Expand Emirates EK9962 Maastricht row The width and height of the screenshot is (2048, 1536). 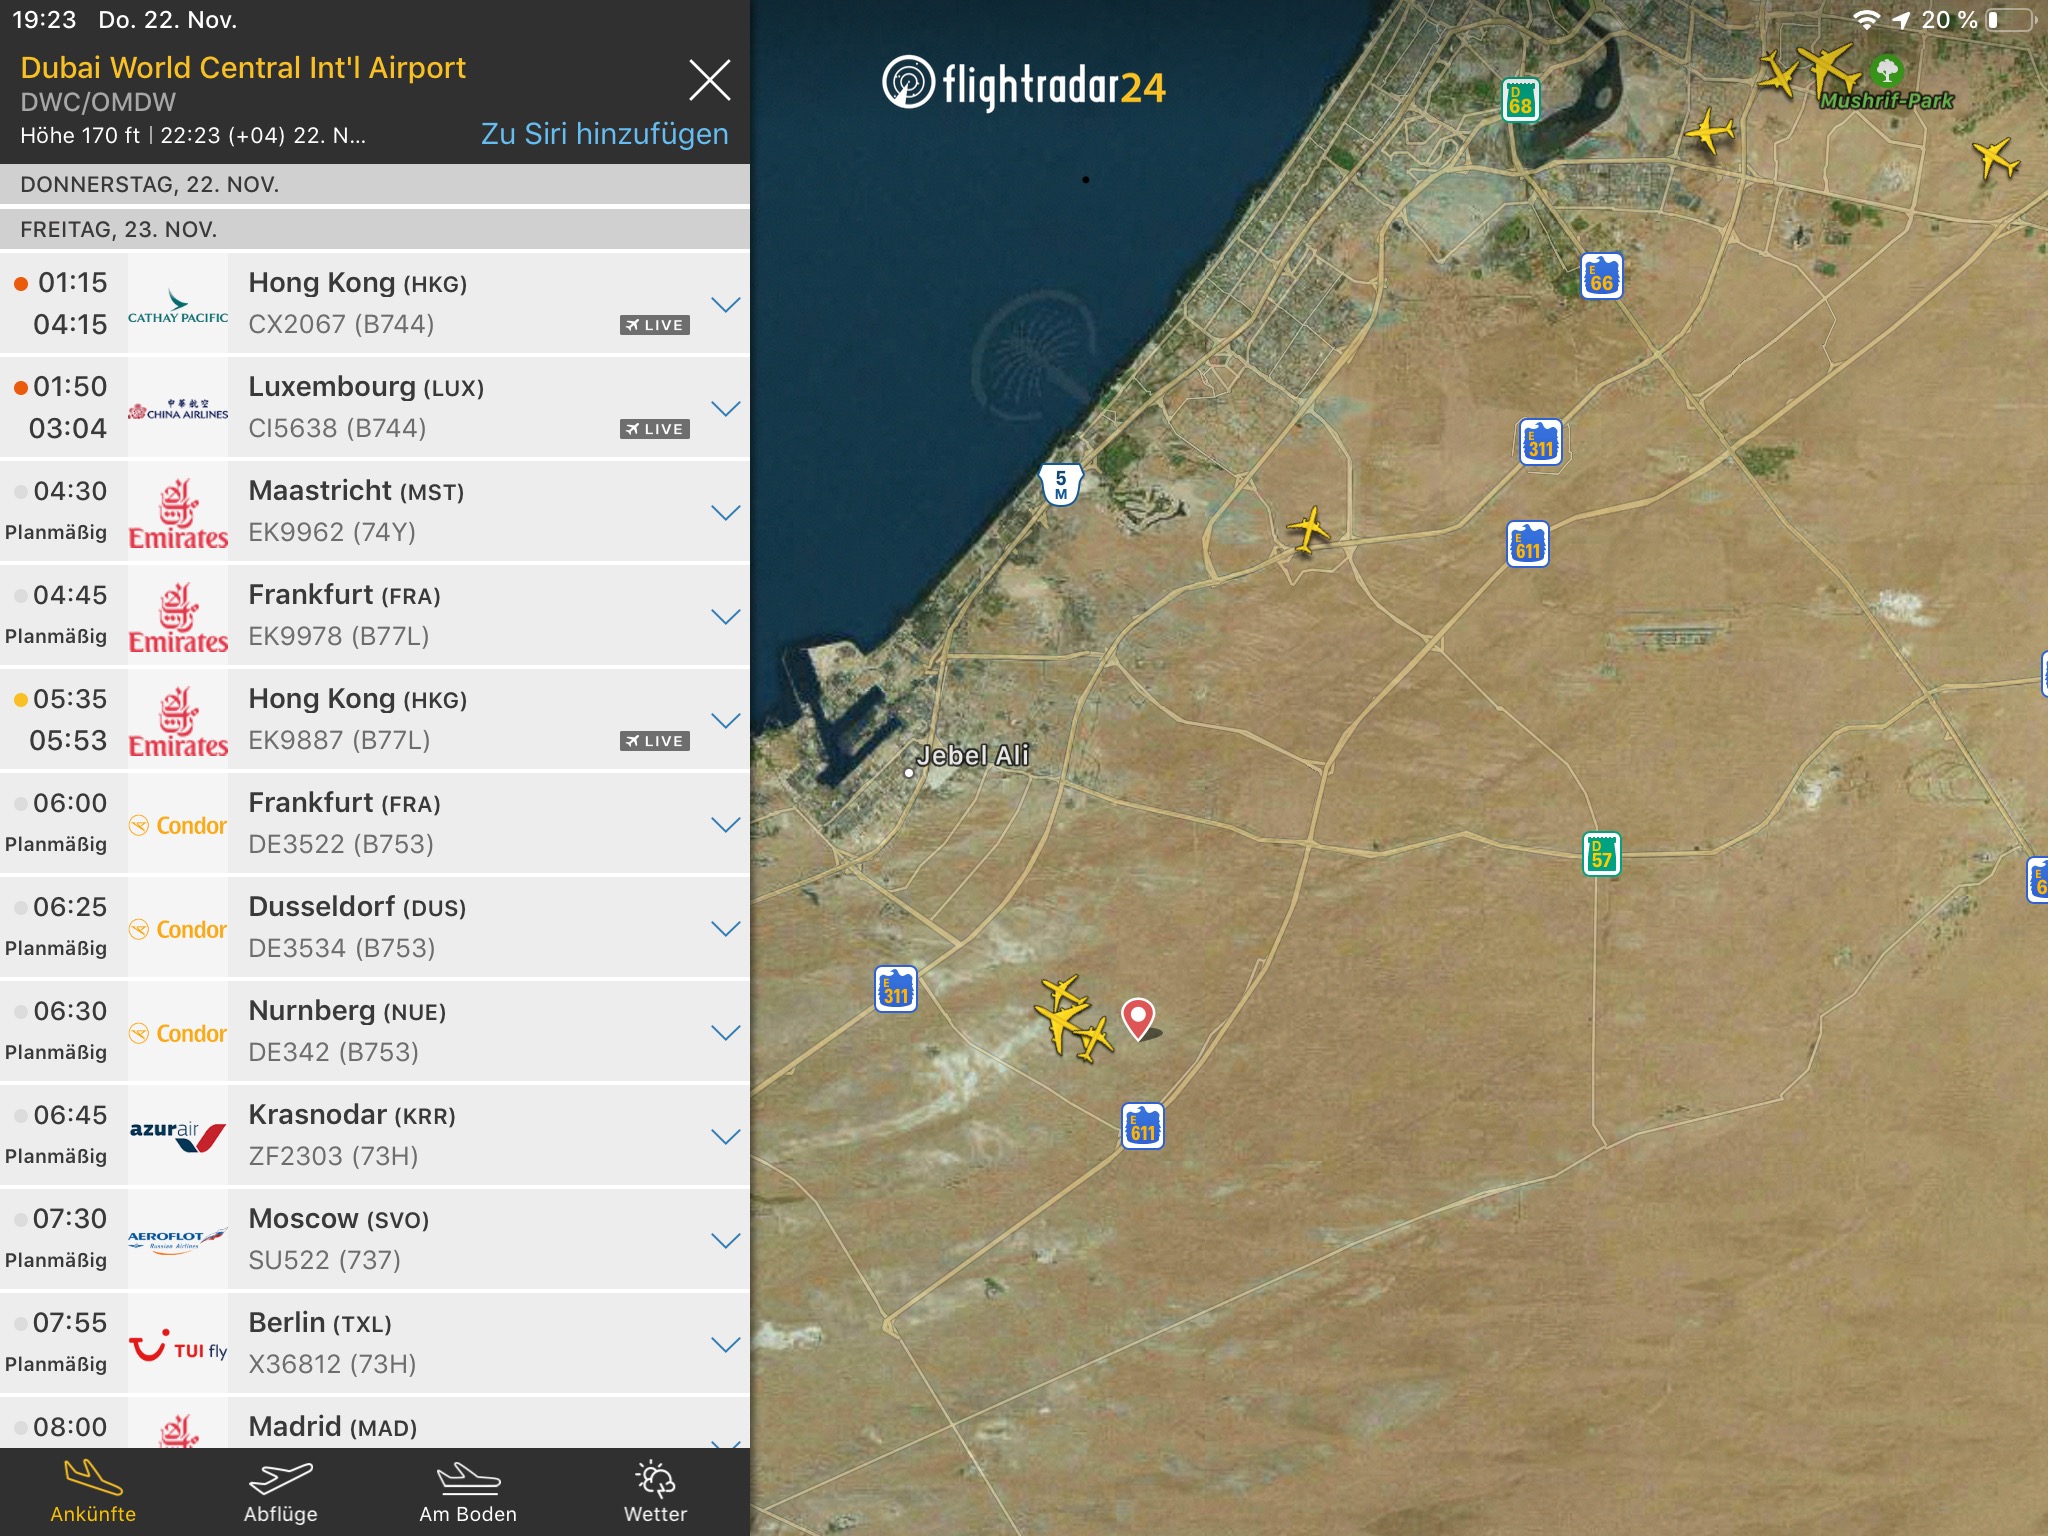click(x=725, y=512)
